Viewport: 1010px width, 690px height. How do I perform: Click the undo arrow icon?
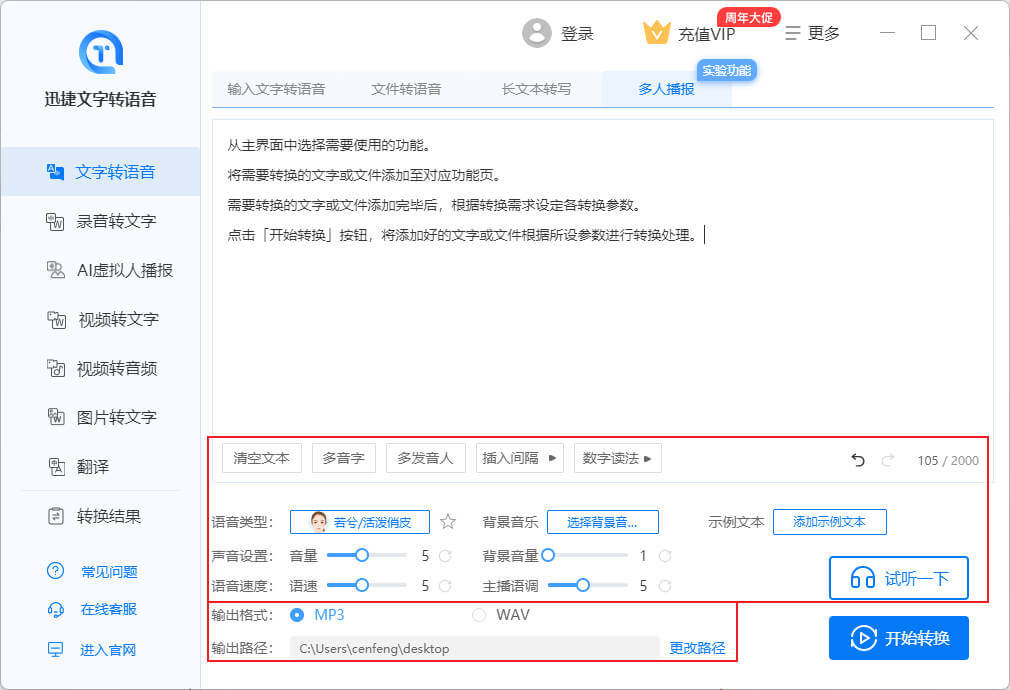click(857, 460)
